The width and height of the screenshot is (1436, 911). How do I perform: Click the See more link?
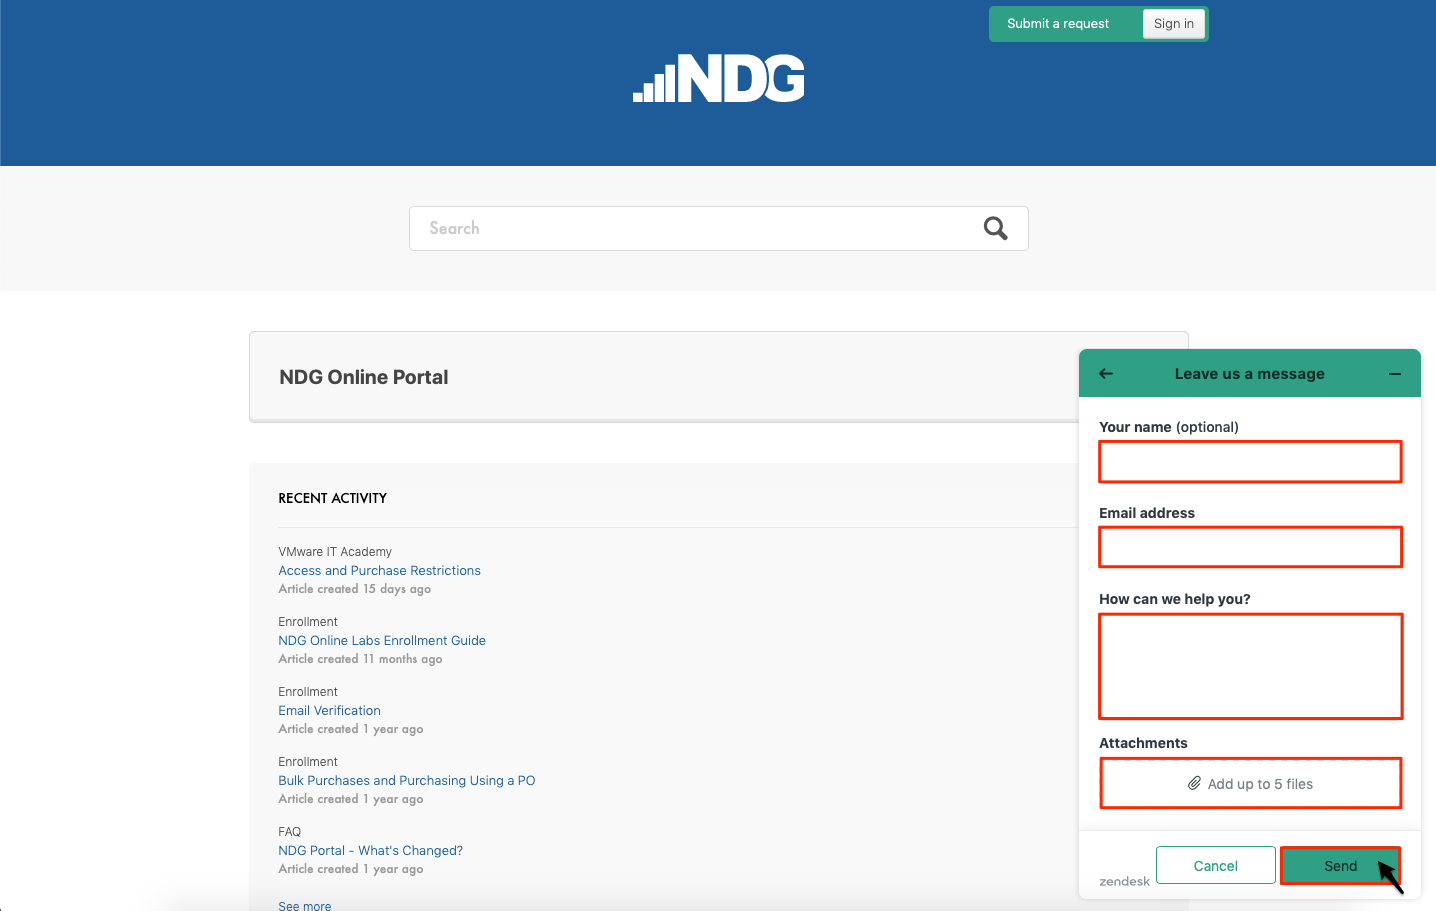coord(305,905)
